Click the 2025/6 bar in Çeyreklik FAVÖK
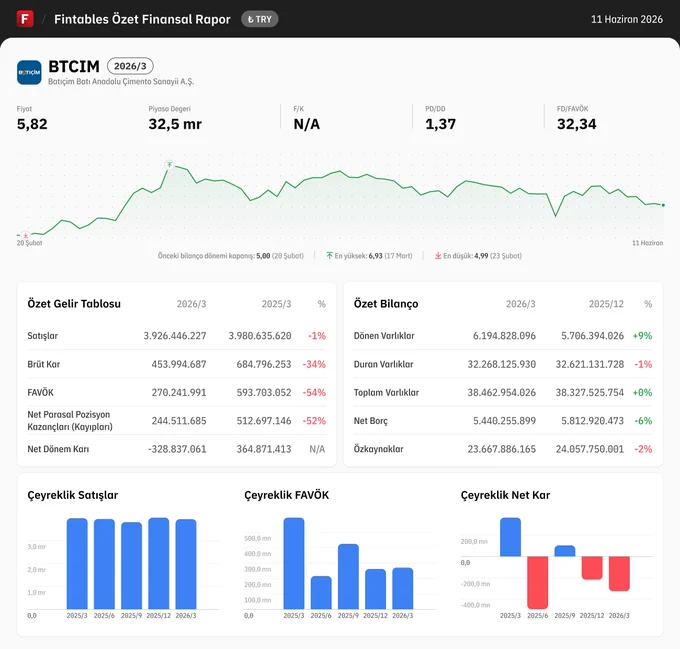 (321, 593)
